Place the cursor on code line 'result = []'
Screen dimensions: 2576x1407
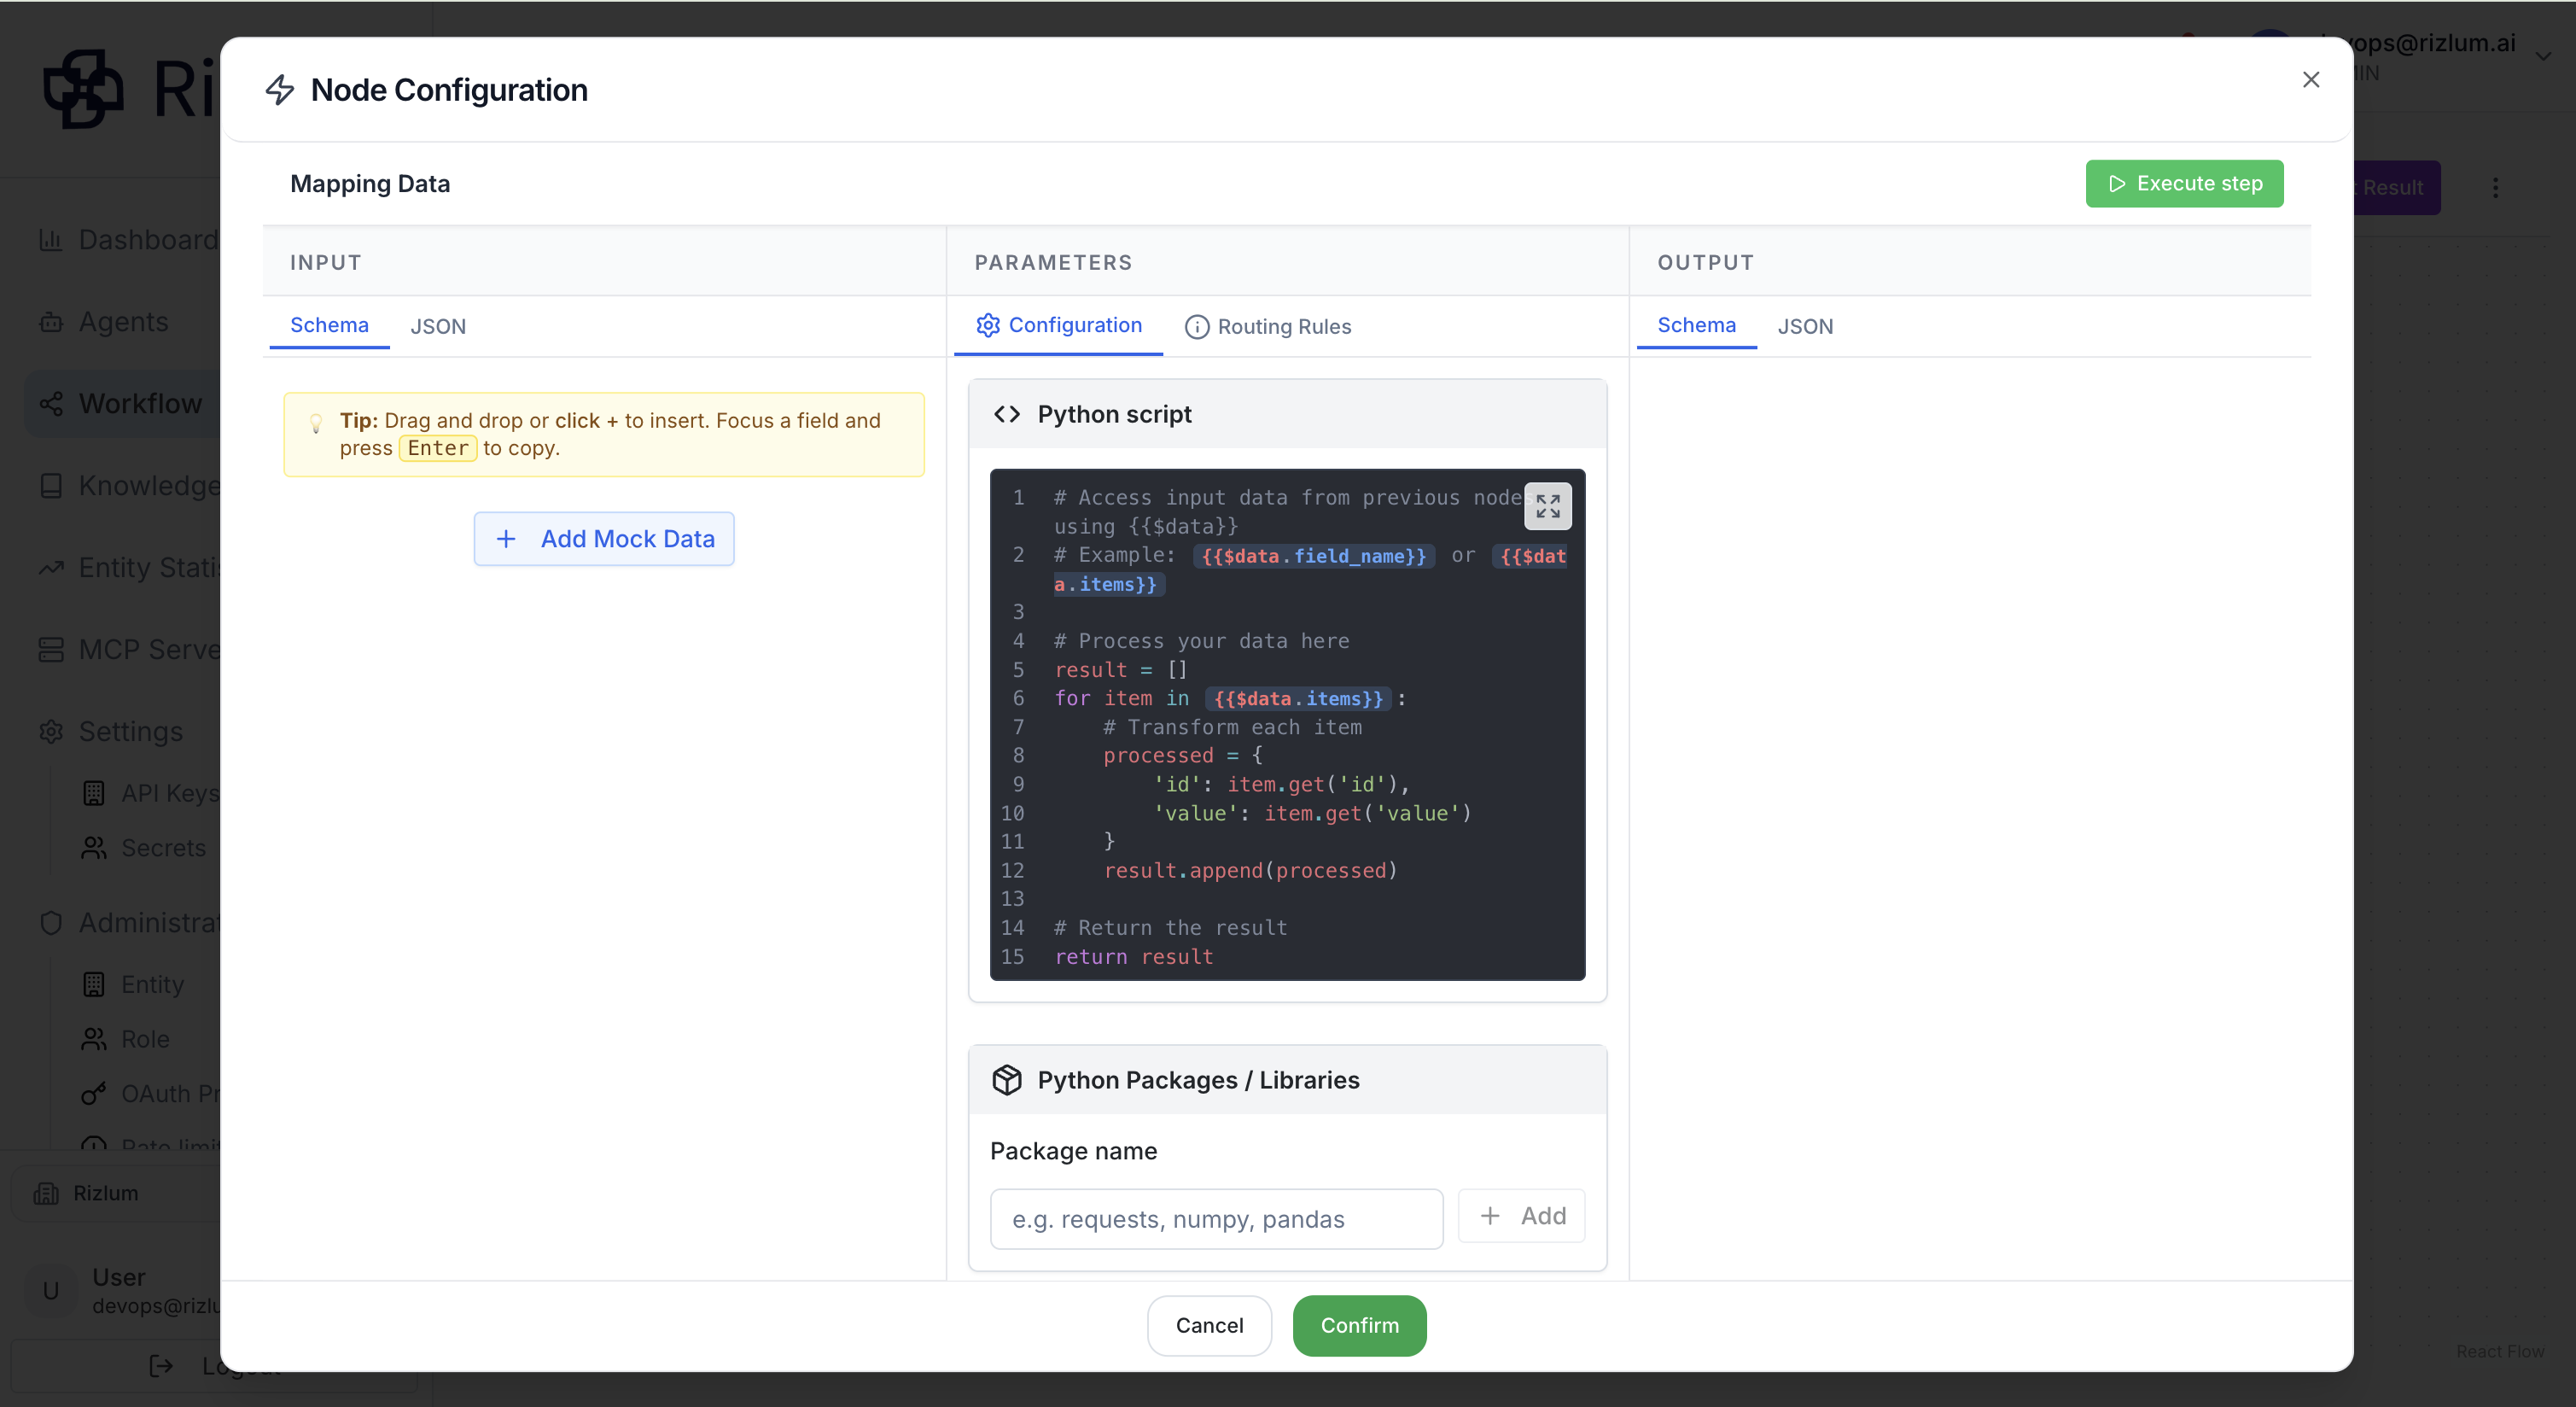click(1120, 670)
